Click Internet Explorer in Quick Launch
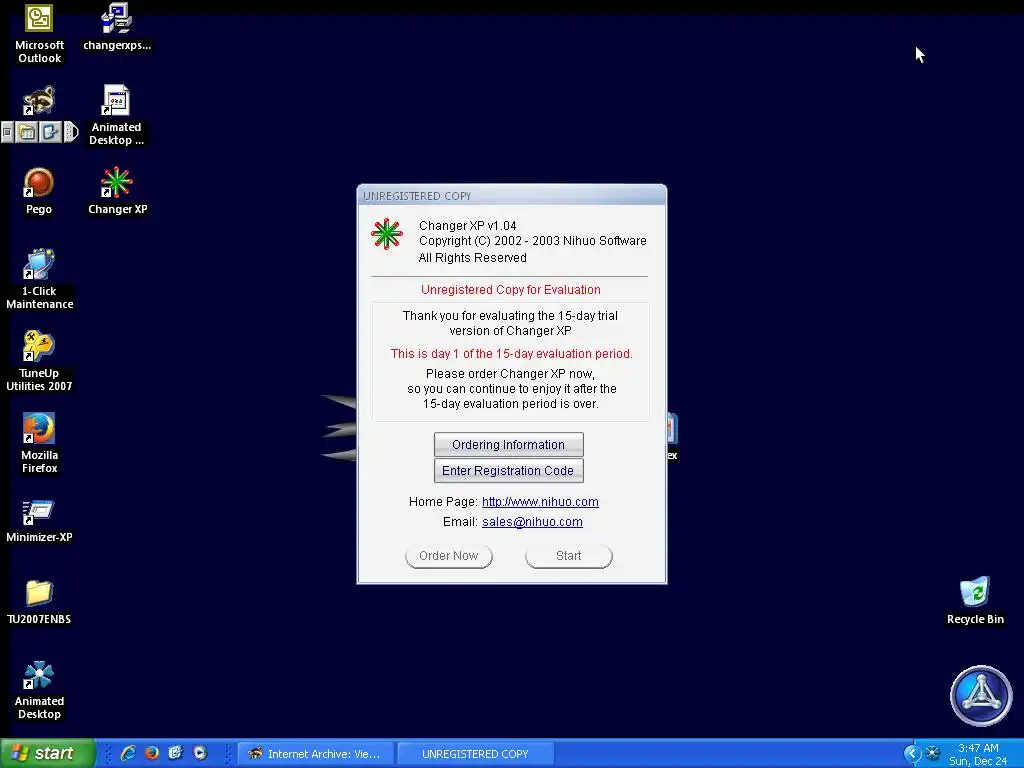 click(128, 754)
